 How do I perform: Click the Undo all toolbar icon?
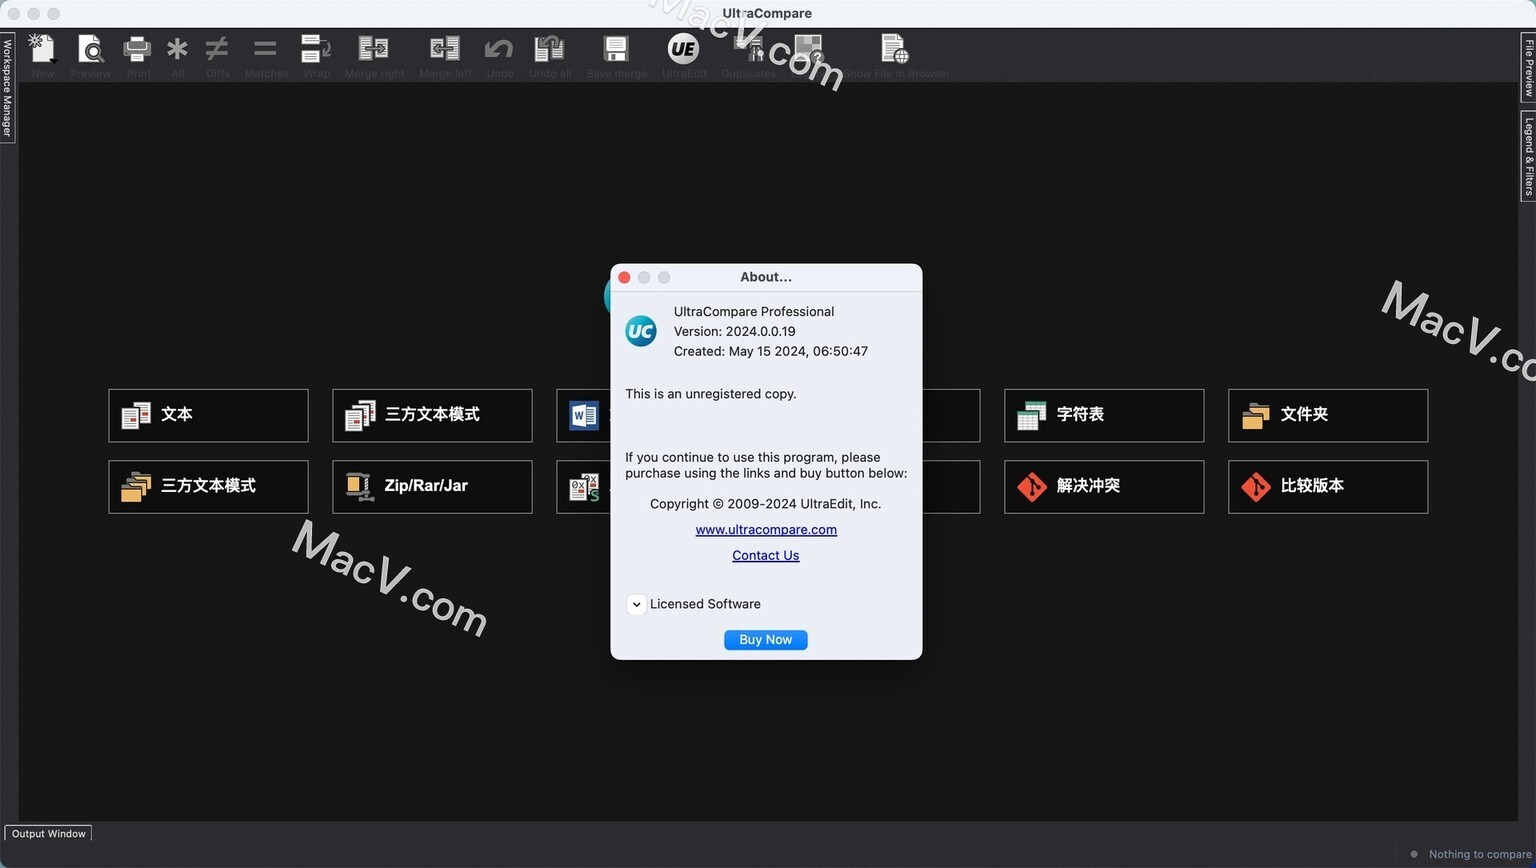click(x=549, y=48)
